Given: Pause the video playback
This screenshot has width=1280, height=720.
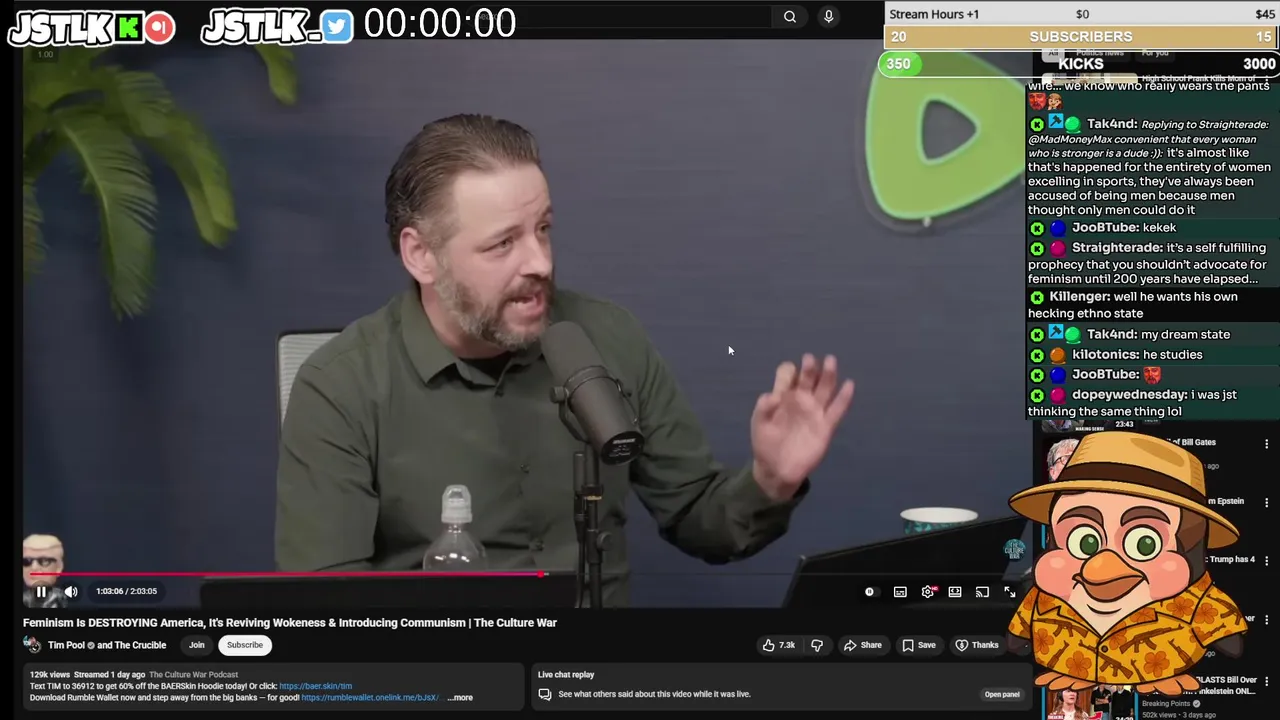Looking at the screenshot, I should 41,592.
